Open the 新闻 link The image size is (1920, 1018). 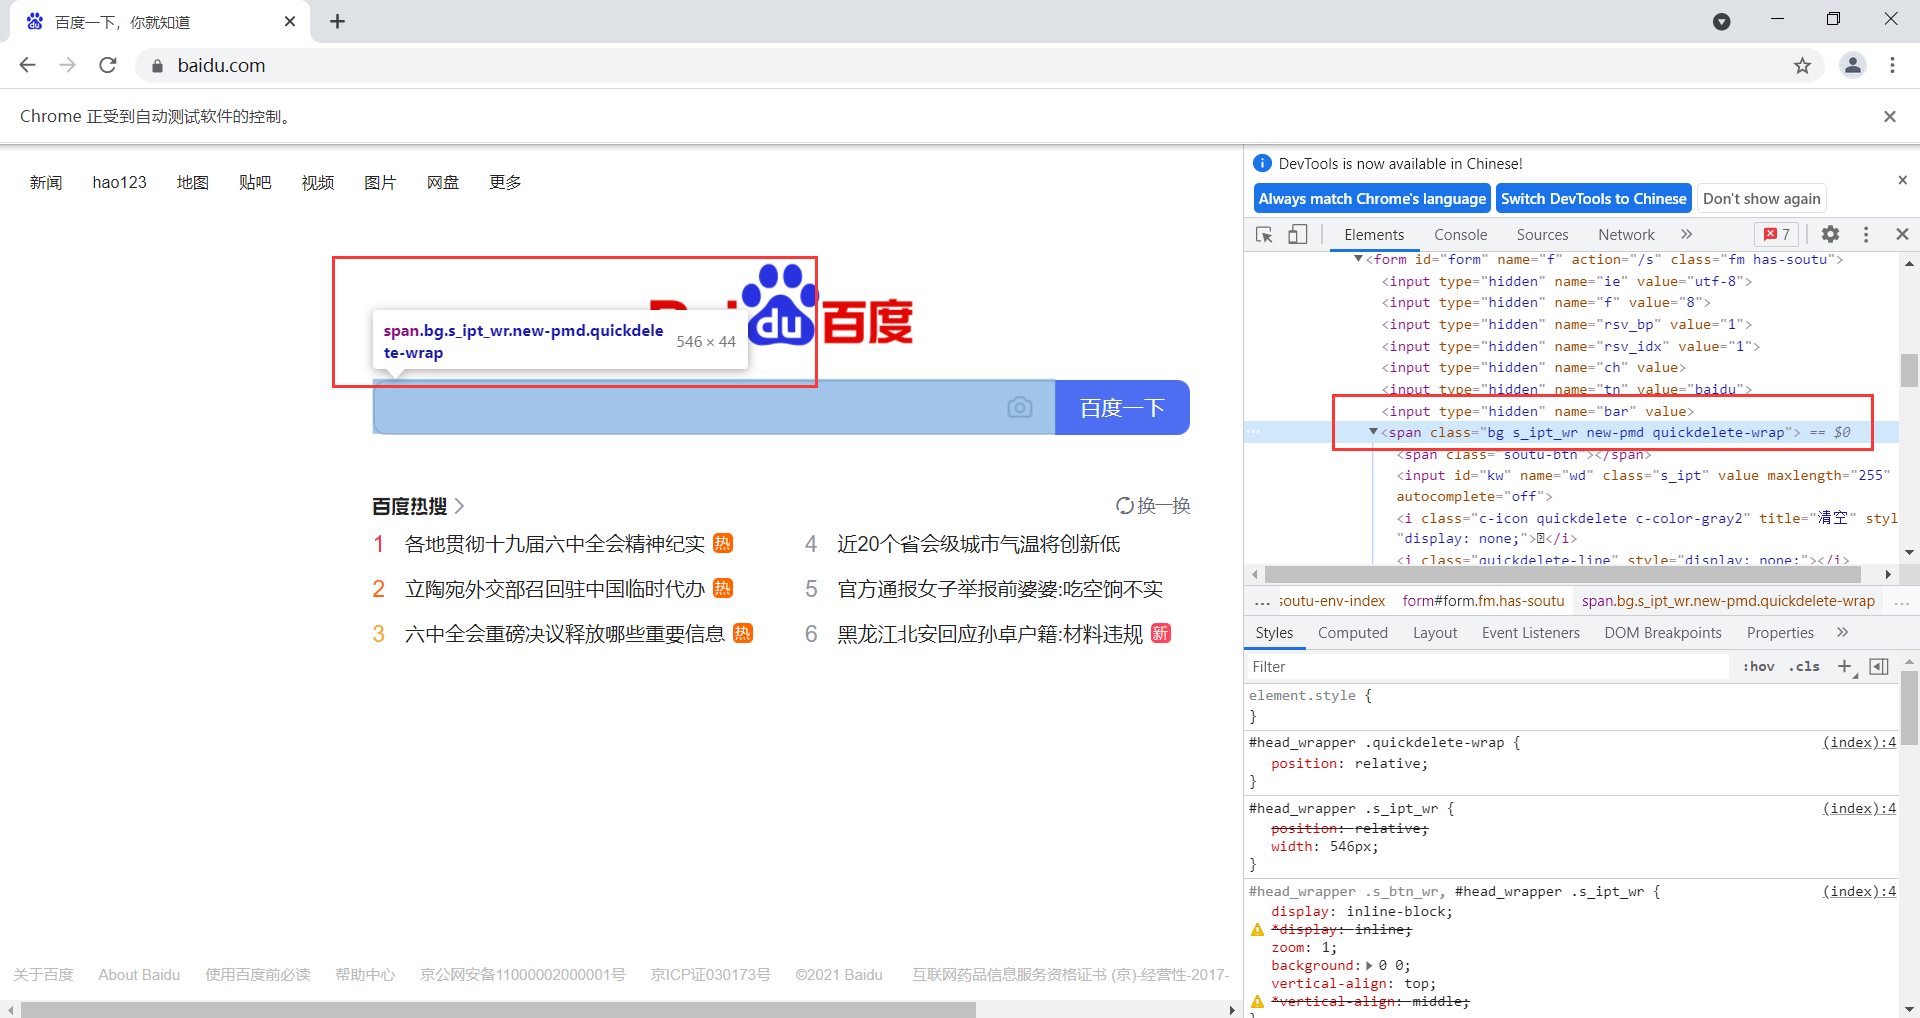click(x=46, y=182)
